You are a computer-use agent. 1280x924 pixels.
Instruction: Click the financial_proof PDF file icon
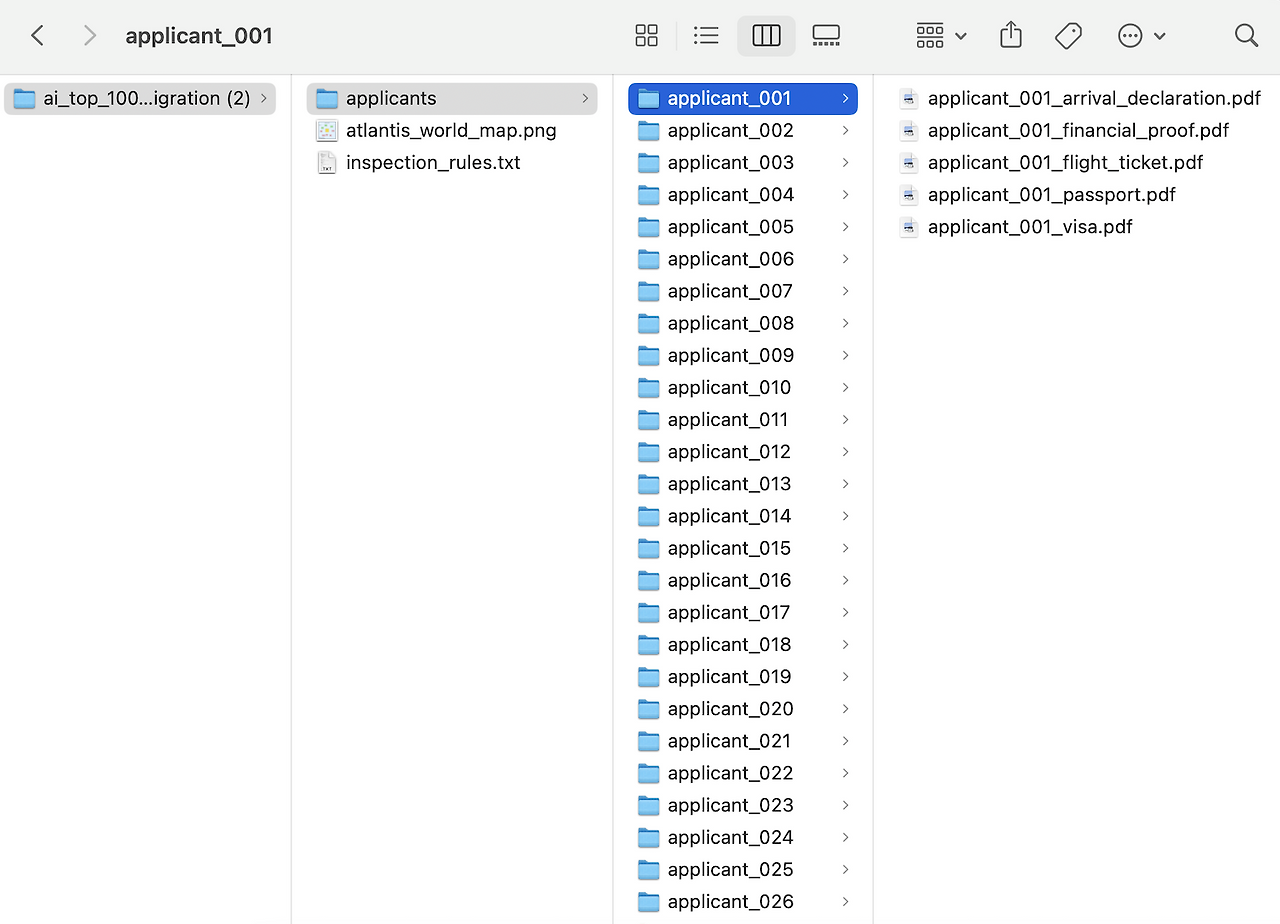[909, 130]
